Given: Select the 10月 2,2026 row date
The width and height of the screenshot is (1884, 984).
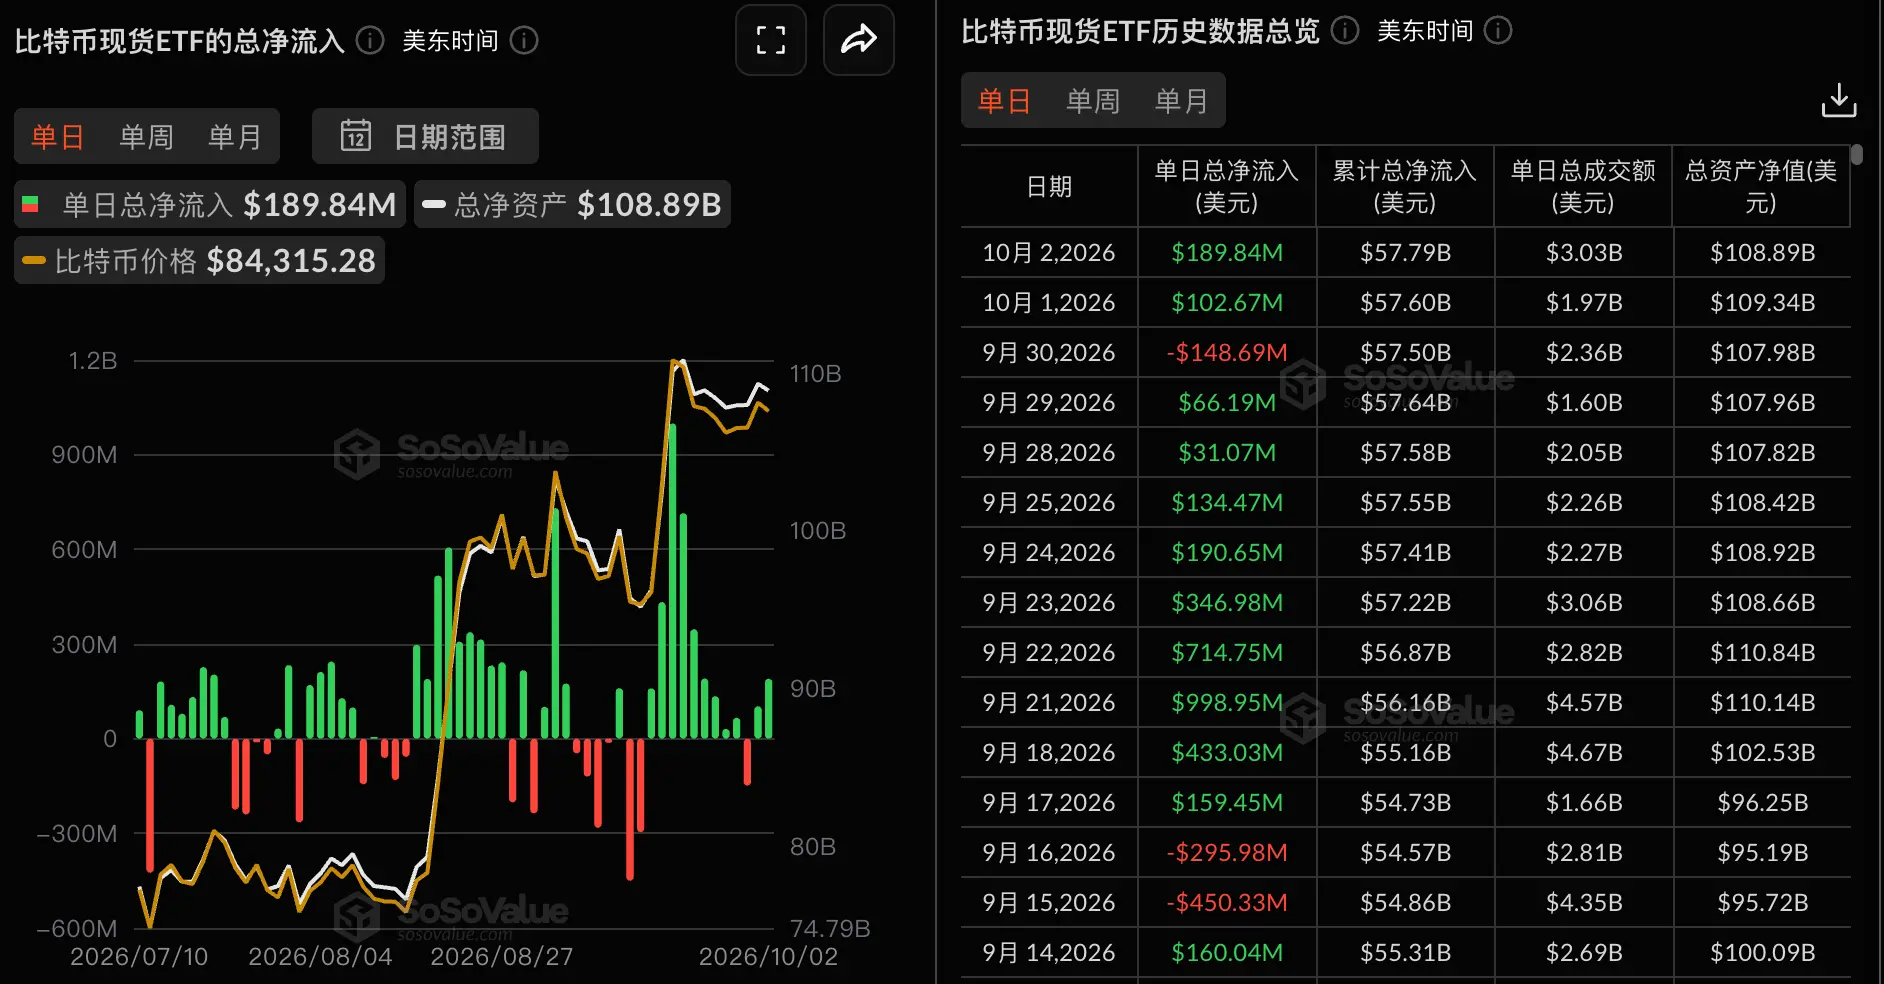Looking at the screenshot, I should 1049,252.
